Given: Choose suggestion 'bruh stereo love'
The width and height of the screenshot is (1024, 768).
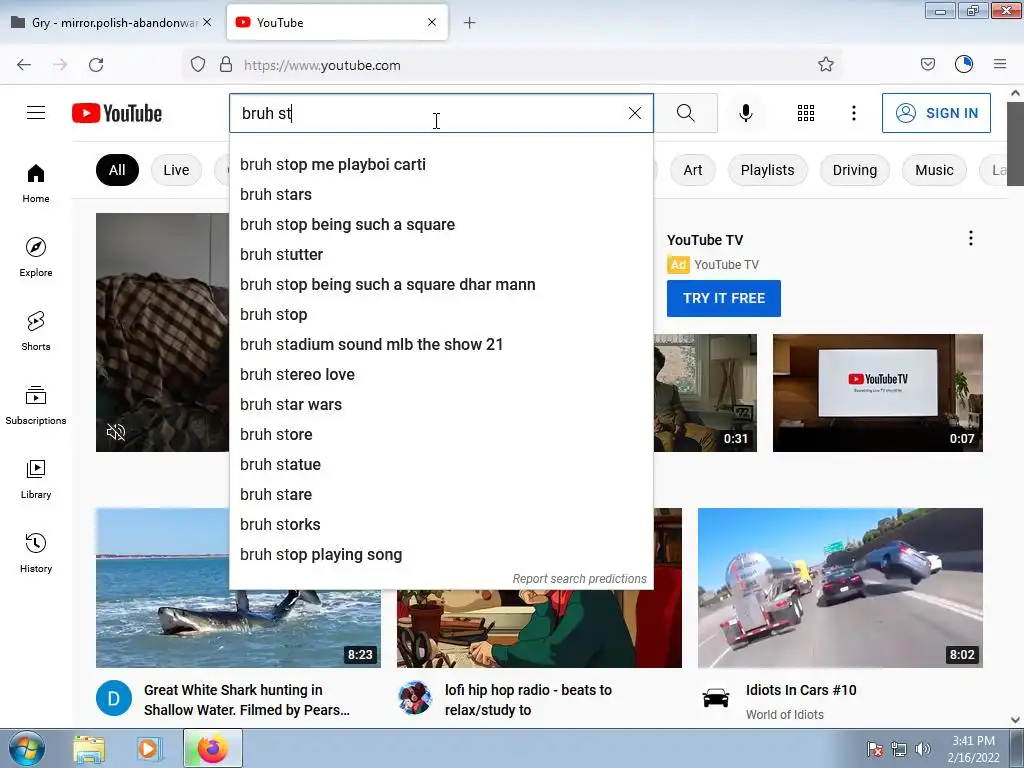Looking at the screenshot, I should (441, 375).
